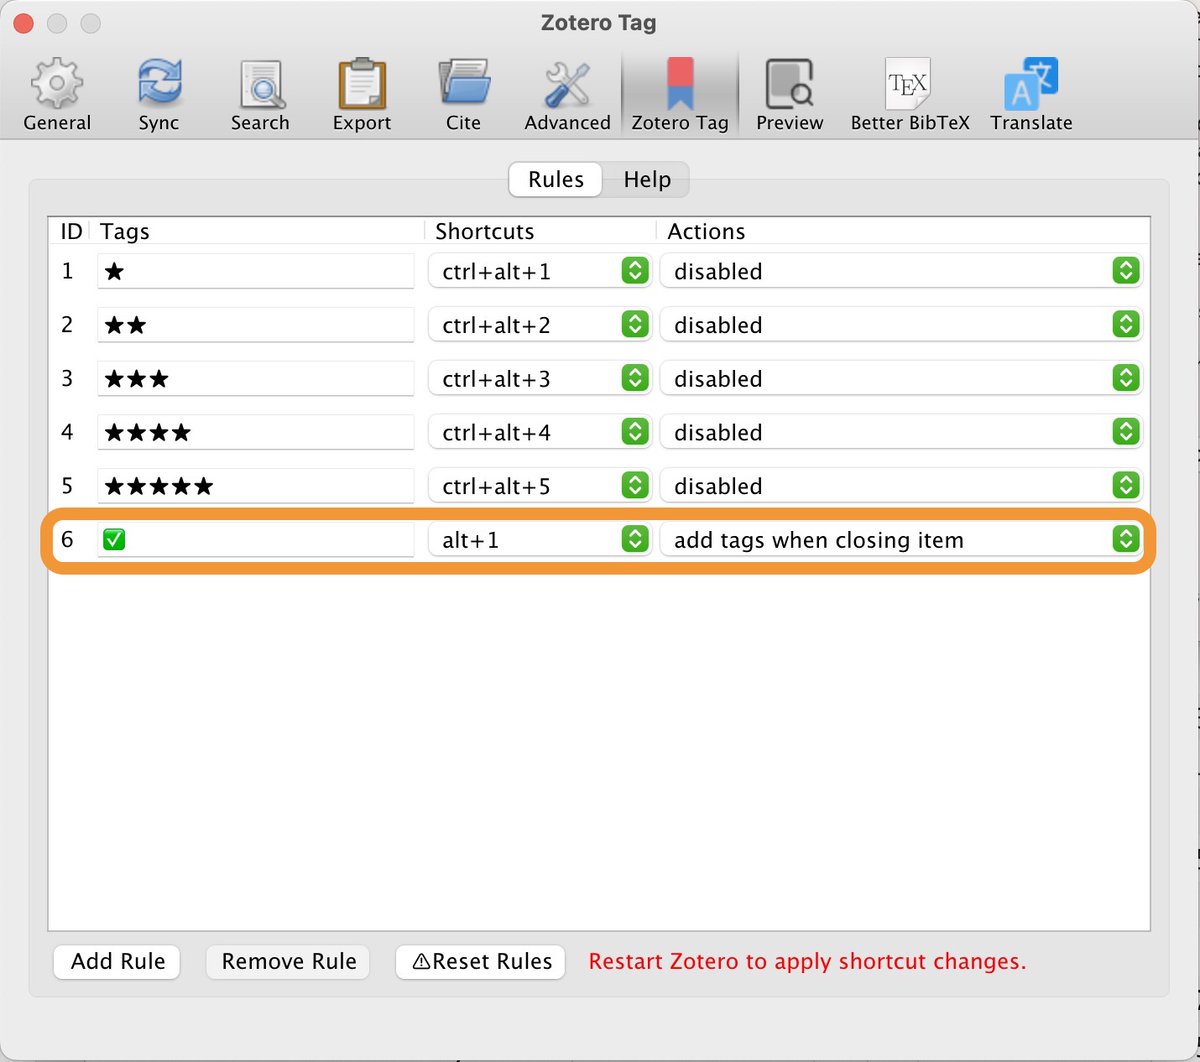The height and width of the screenshot is (1062, 1200).
Task: Open shortcut dropdown showing ctrl+alt+4
Action: pyautogui.click(x=539, y=433)
